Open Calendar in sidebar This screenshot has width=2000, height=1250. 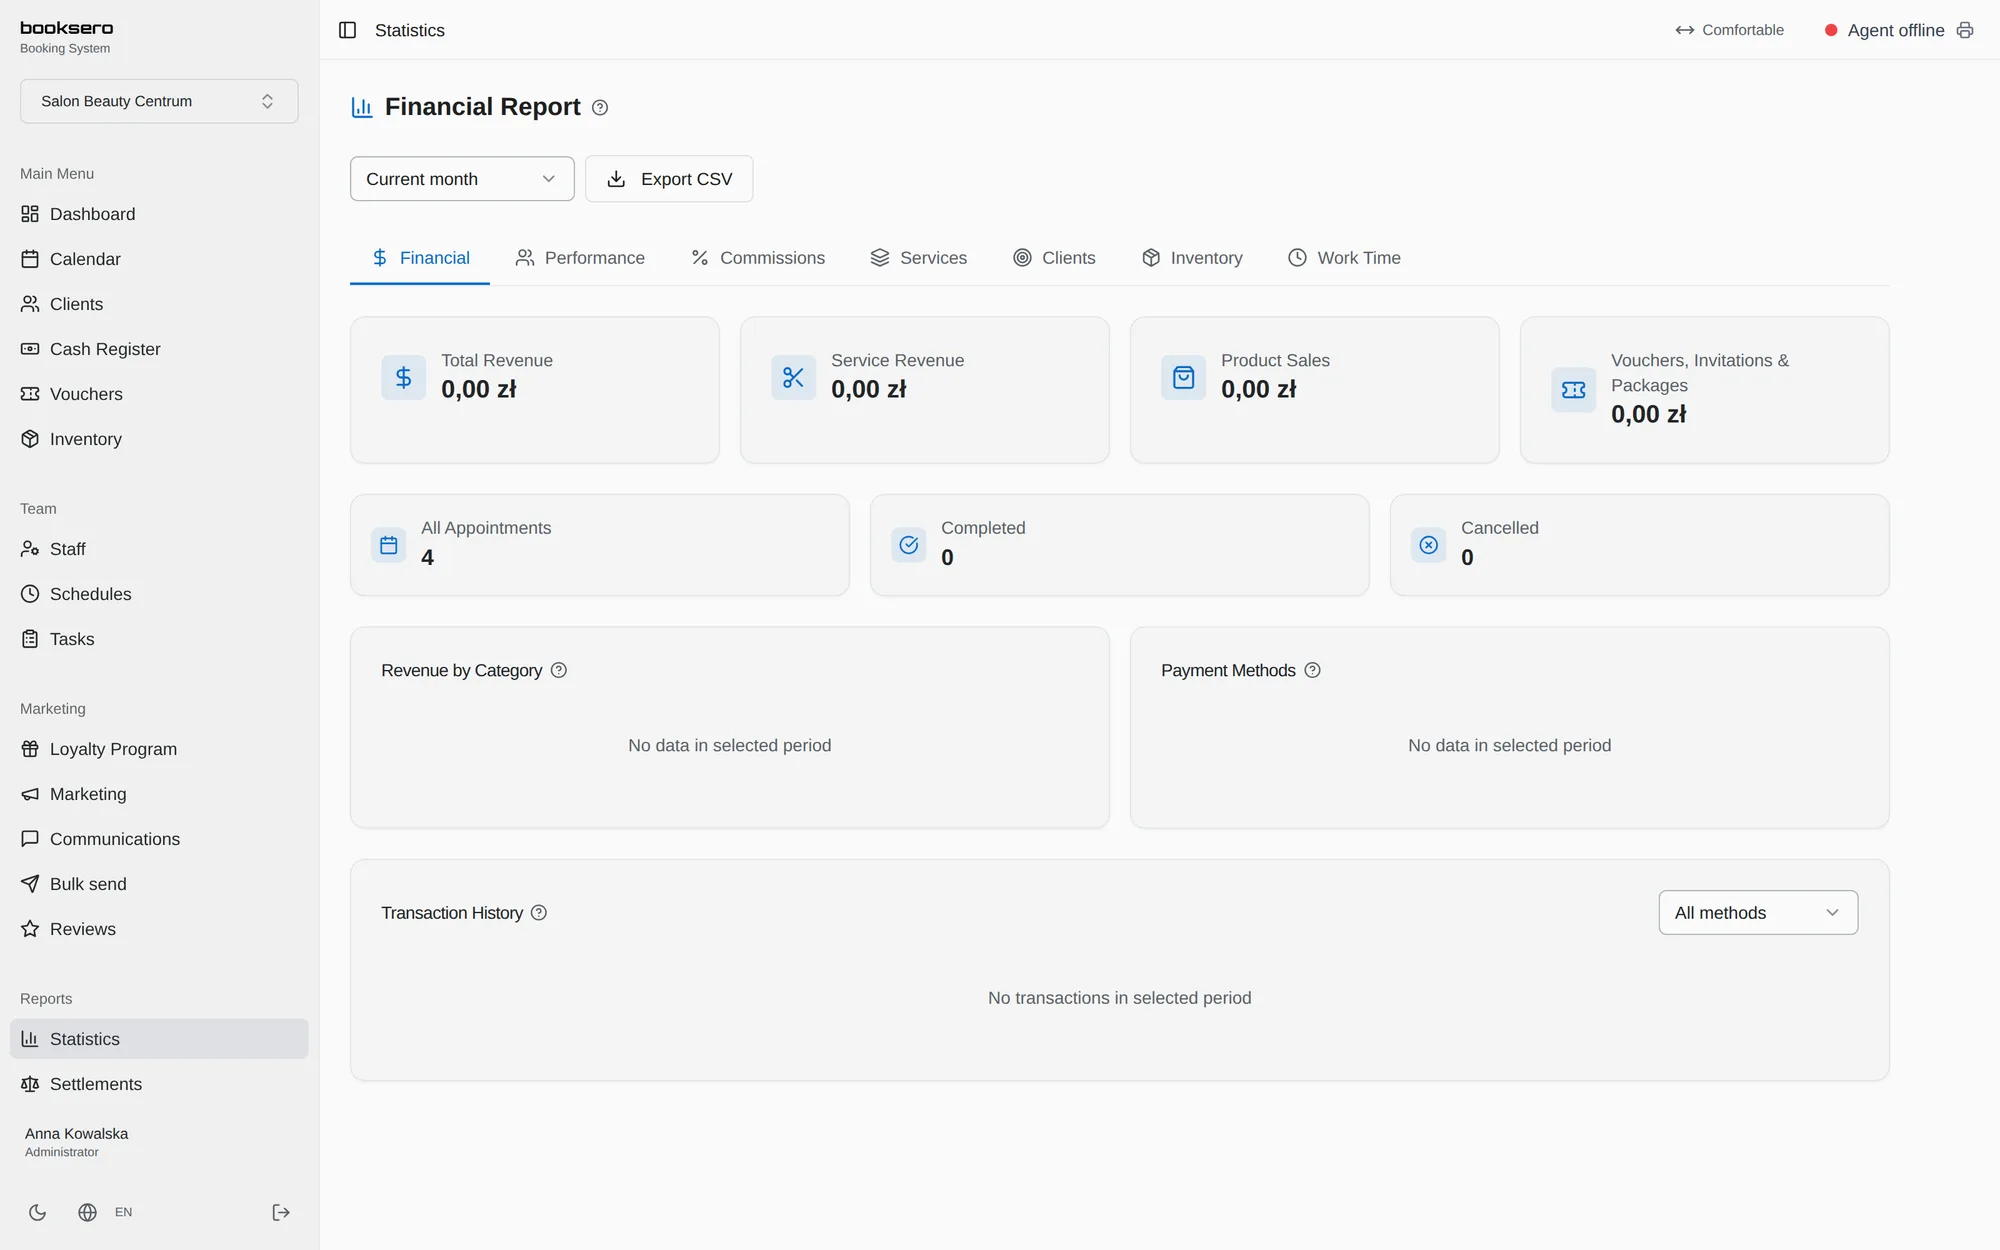(159, 259)
